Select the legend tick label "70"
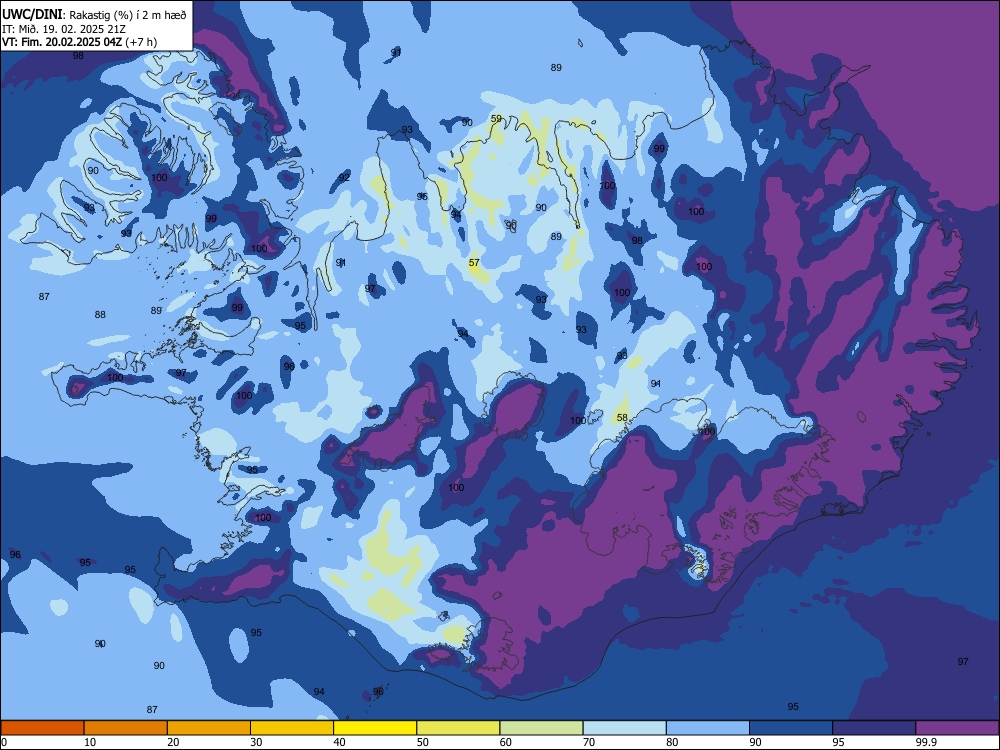This screenshot has height=750, width=1000. (589, 742)
